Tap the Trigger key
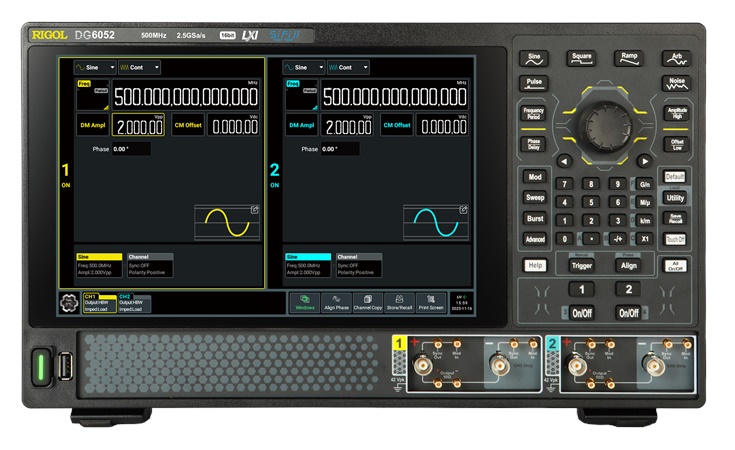This screenshot has width=735, height=450. point(582,266)
